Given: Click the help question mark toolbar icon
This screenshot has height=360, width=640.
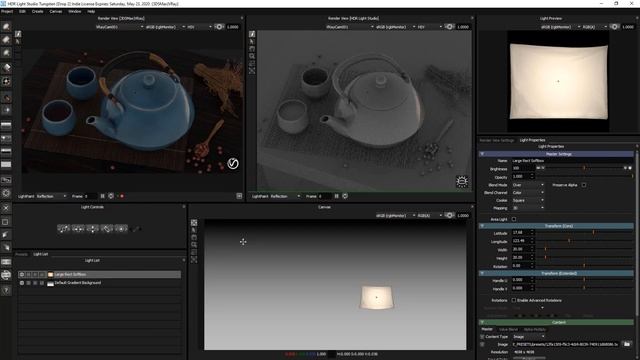Looking at the screenshot, I should 6,290.
